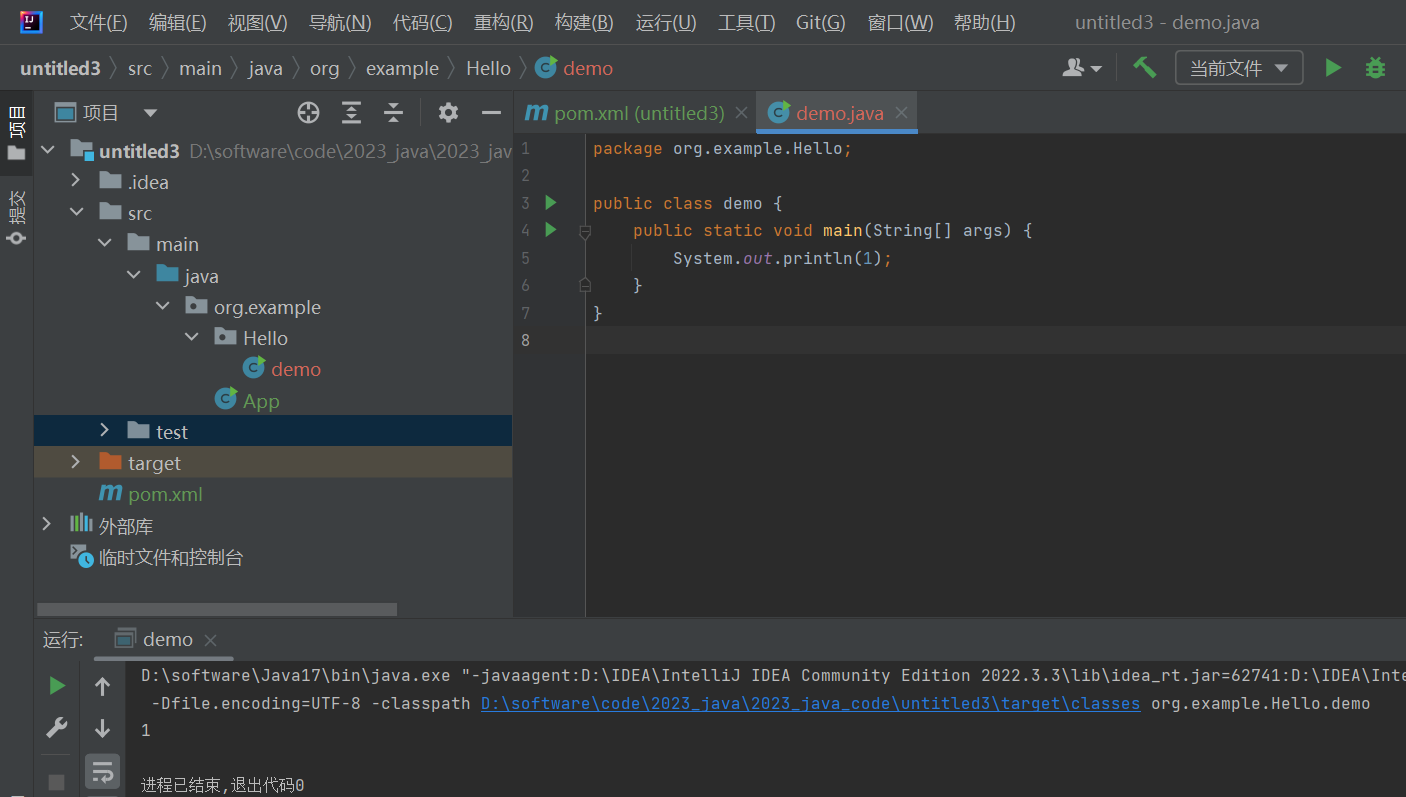Collapse the java source folder
The image size is (1406, 797).
(133, 276)
